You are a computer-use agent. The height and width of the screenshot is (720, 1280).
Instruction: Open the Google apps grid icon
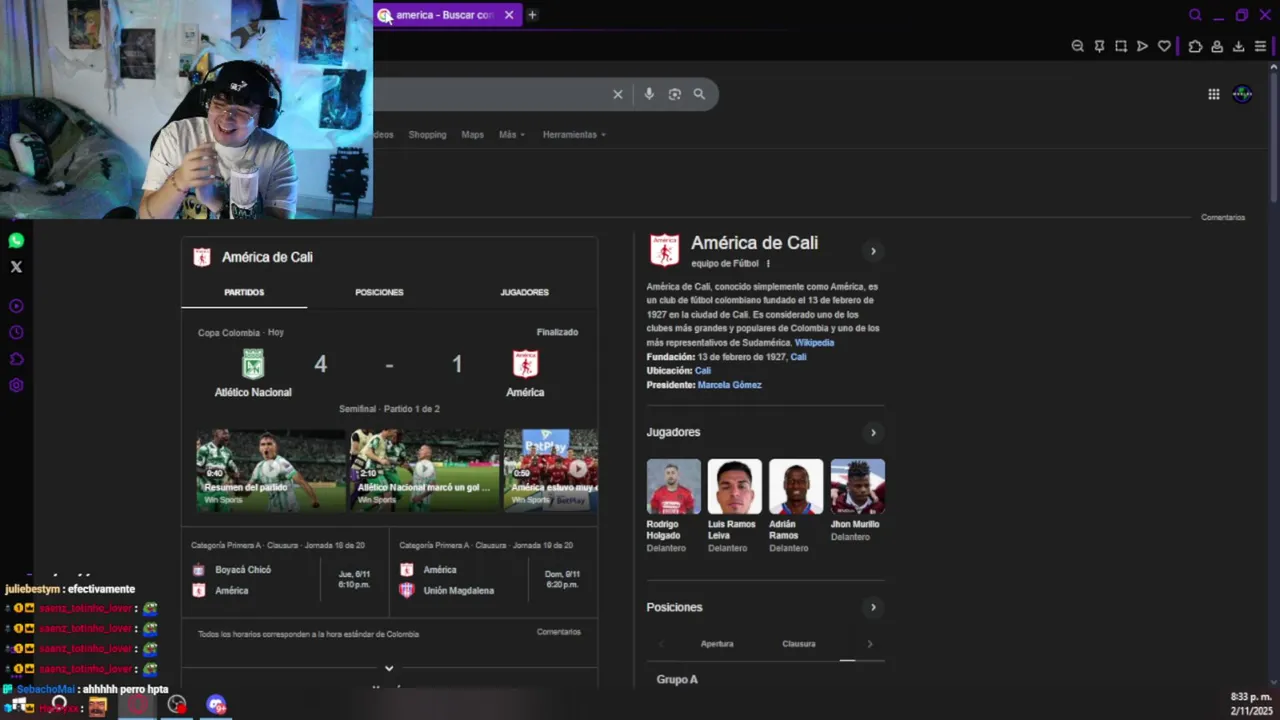pos(1213,94)
